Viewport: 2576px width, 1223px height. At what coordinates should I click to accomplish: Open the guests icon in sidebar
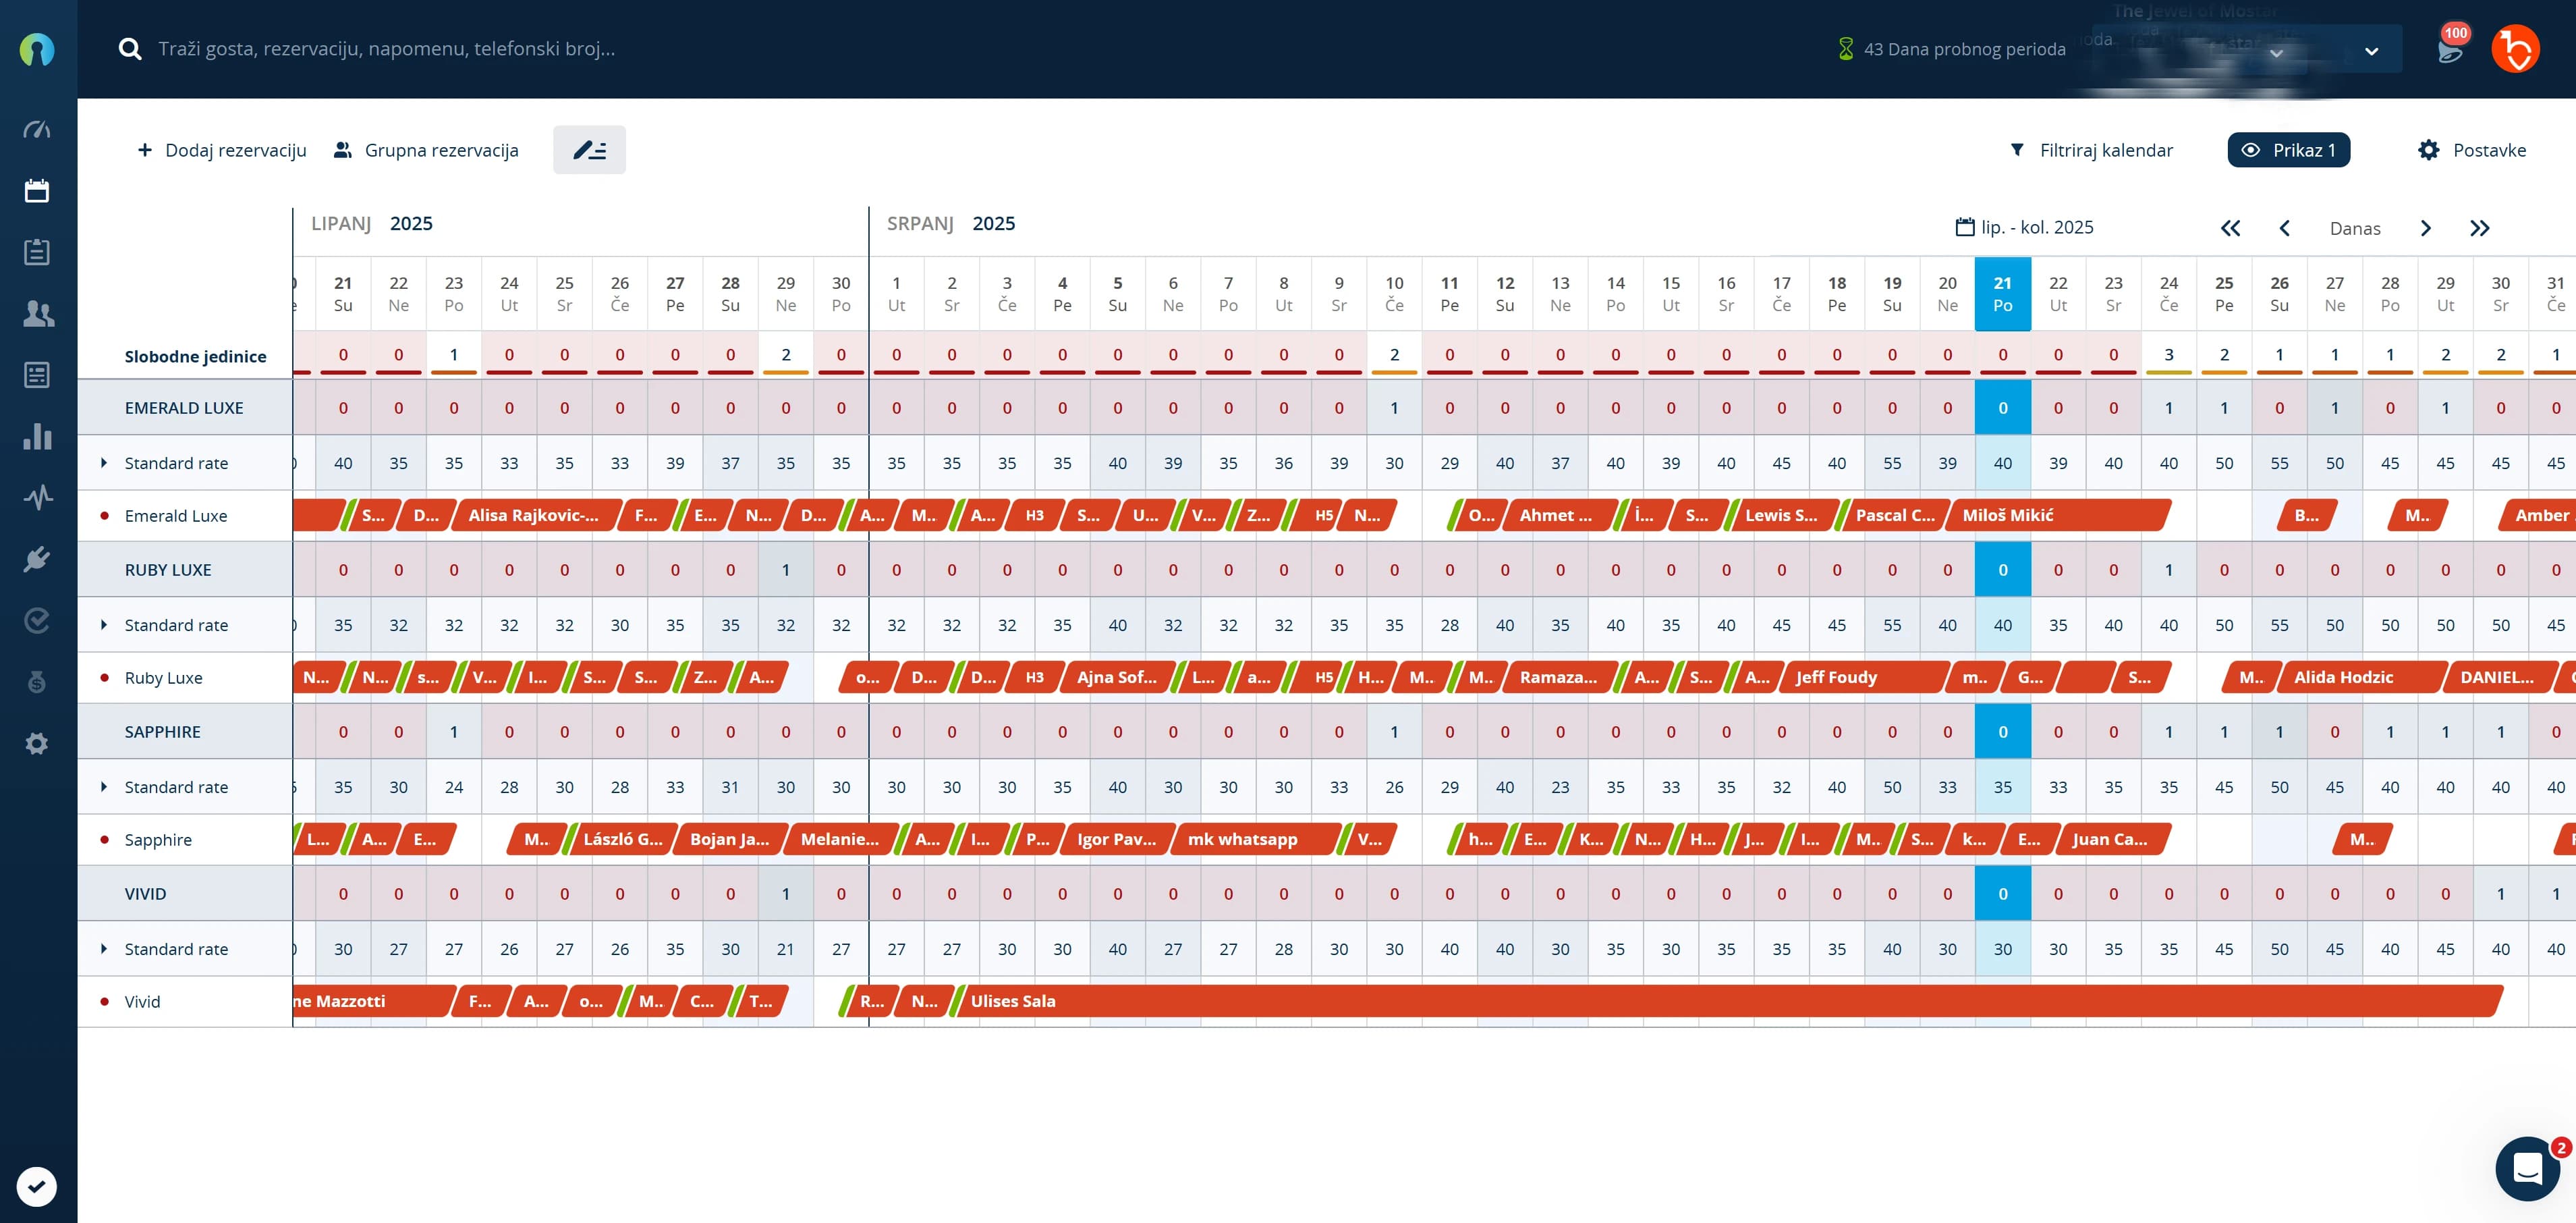pos(37,314)
